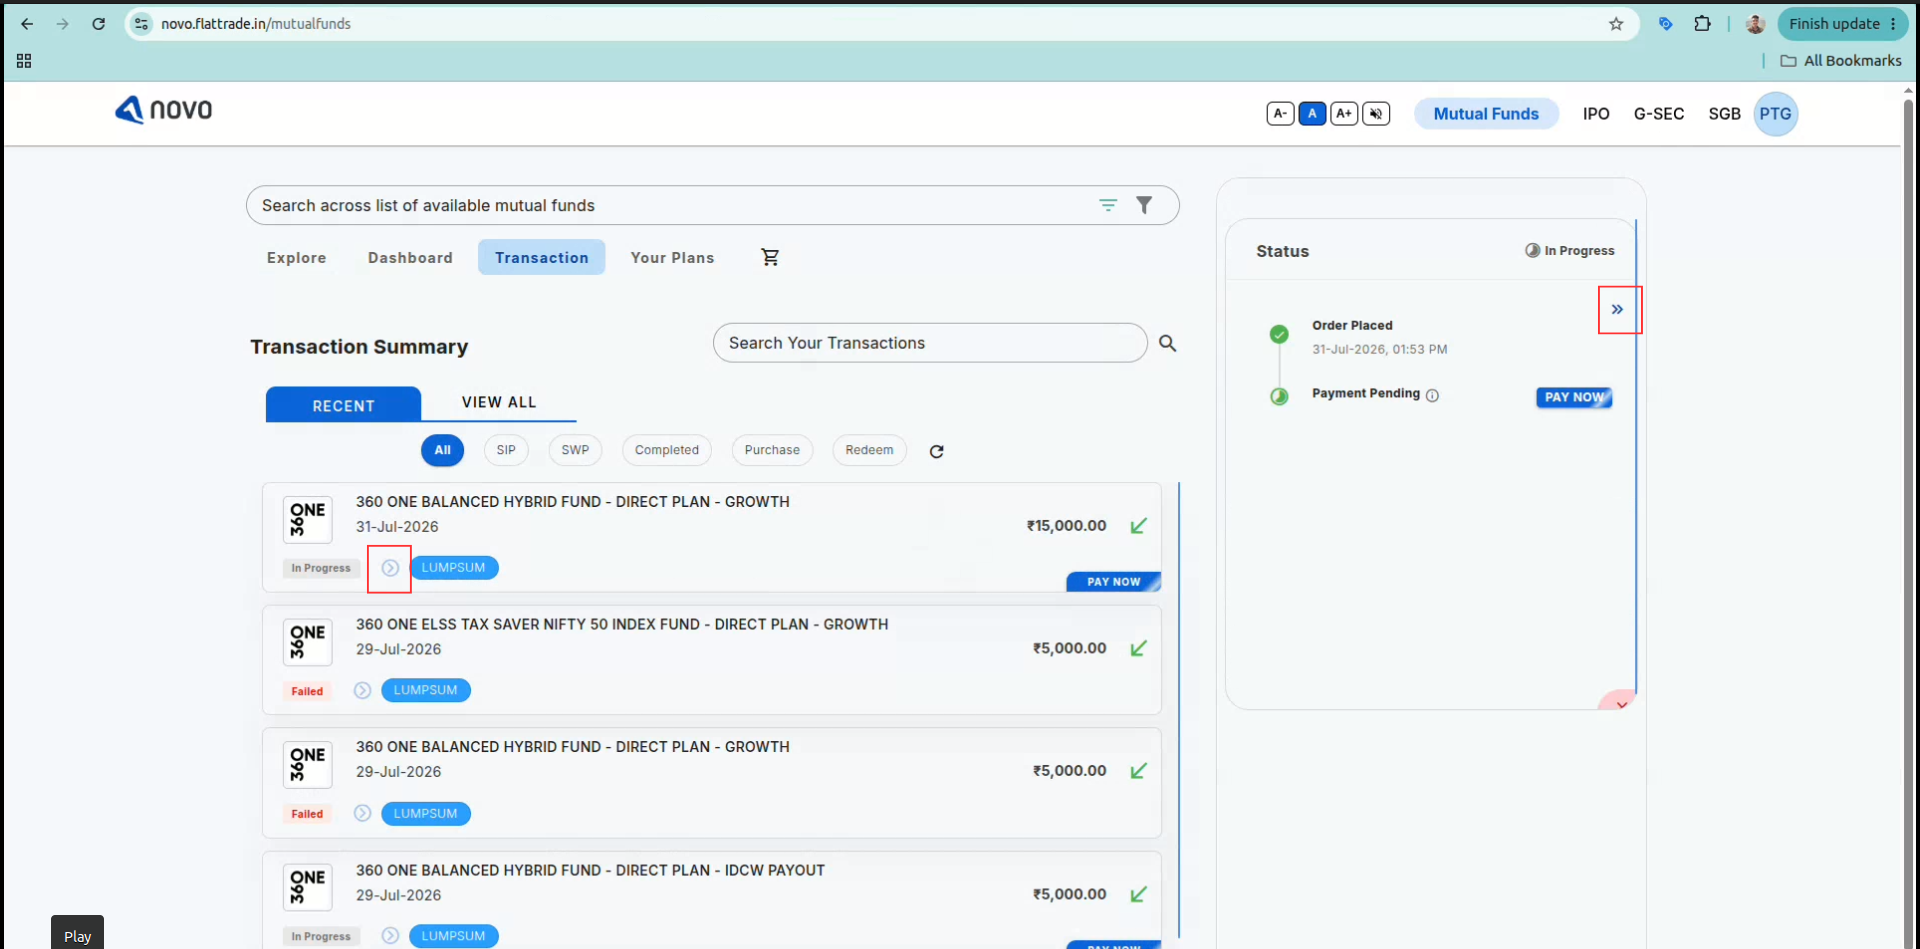The height and width of the screenshot is (949, 1920).
Task: Click the green arrow beside ₹15,000.00
Action: pyautogui.click(x=1138, y=526)
